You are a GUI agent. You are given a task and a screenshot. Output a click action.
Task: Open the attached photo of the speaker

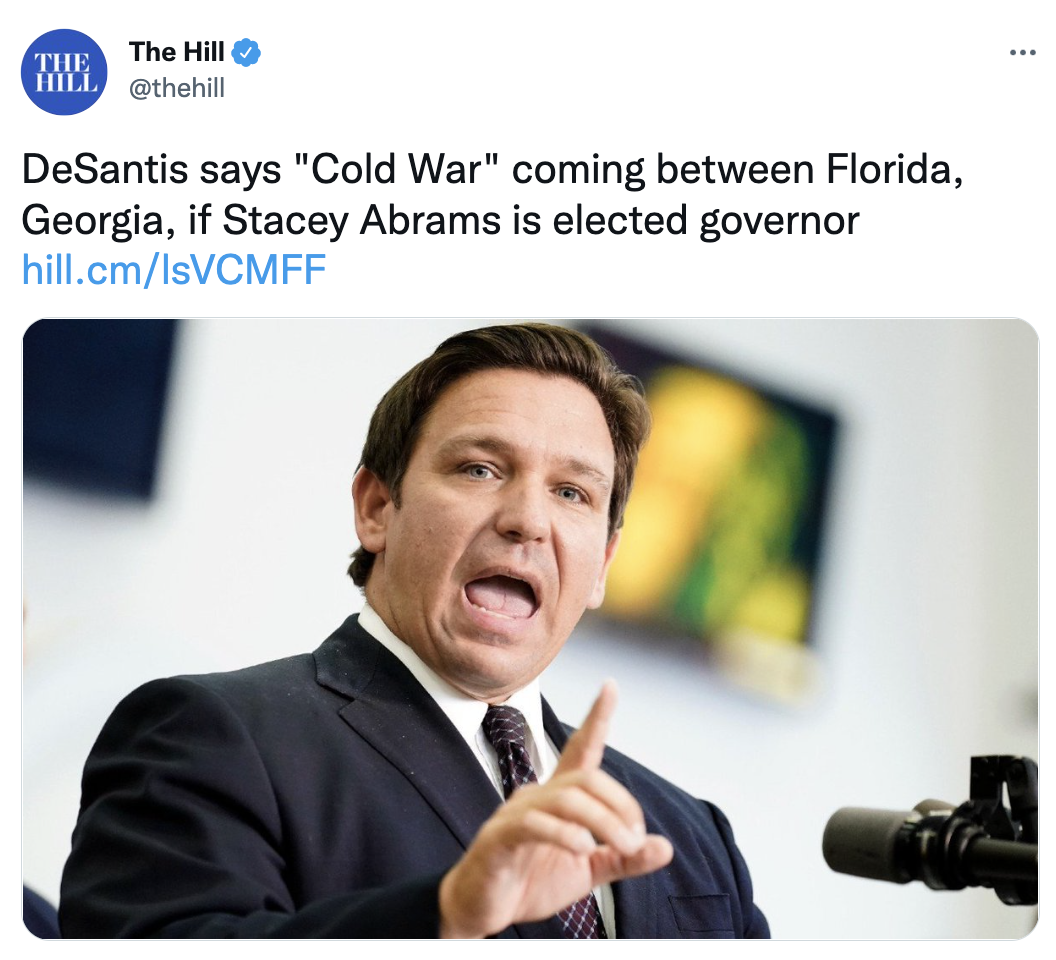tap(531, 629)
